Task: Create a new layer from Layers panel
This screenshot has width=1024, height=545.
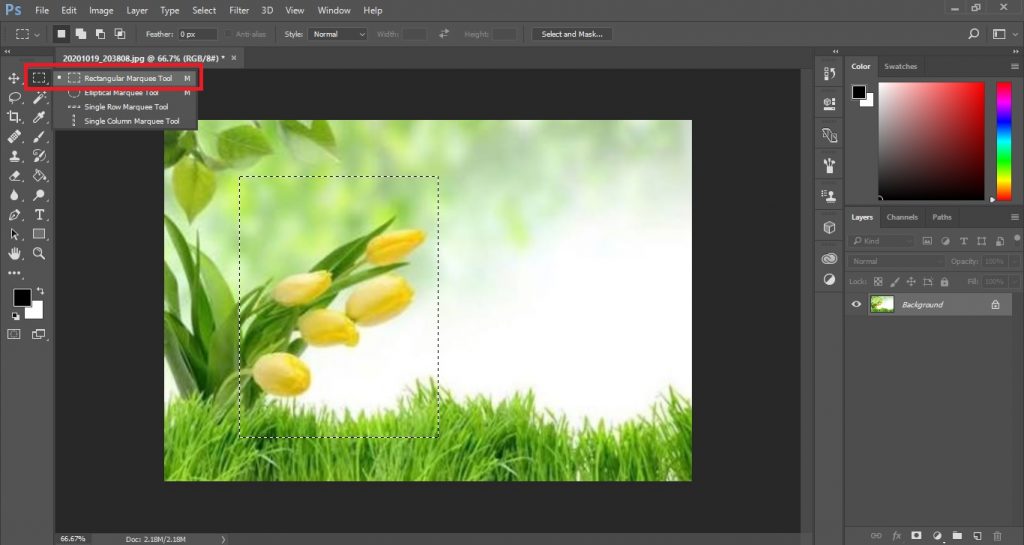Action: 977,535
